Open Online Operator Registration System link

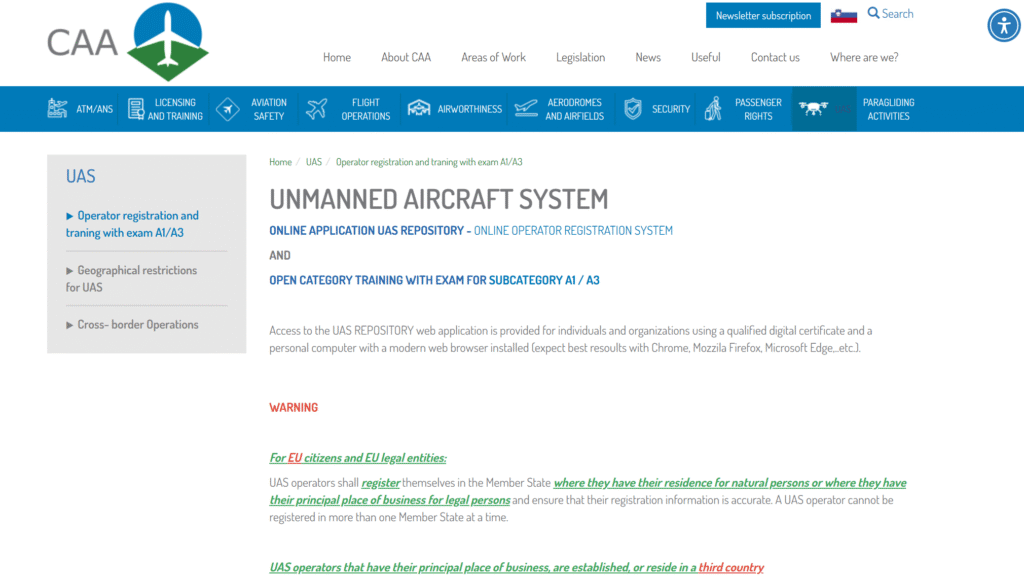coord(573,230)
